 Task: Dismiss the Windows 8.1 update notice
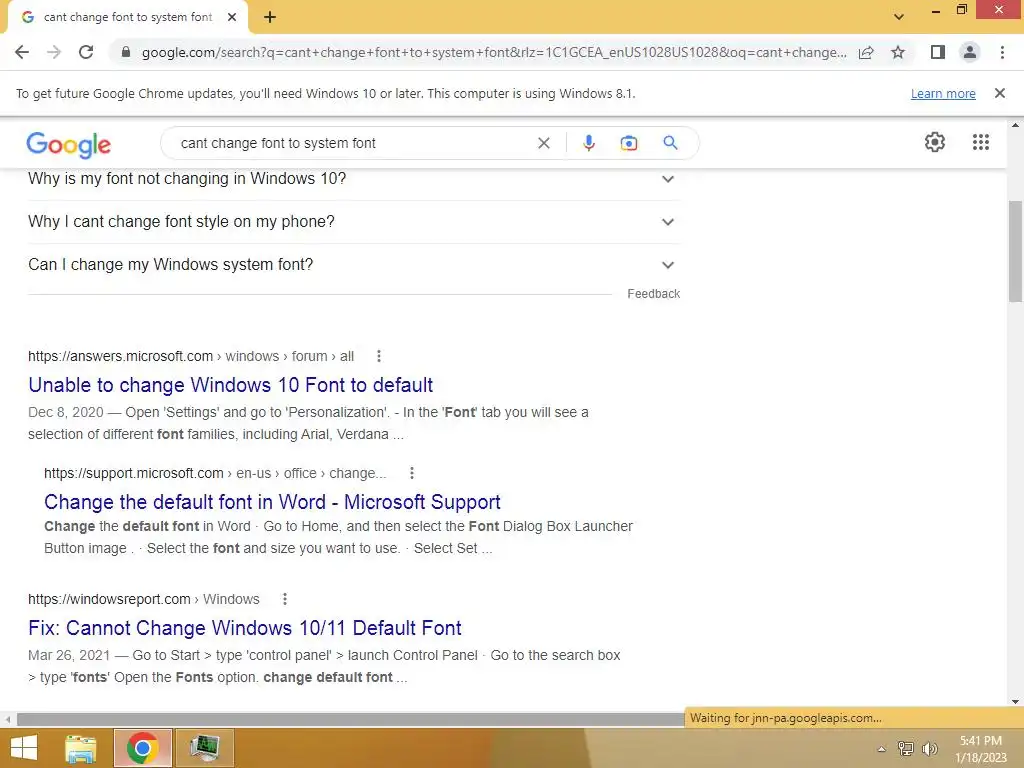(999, 93)
